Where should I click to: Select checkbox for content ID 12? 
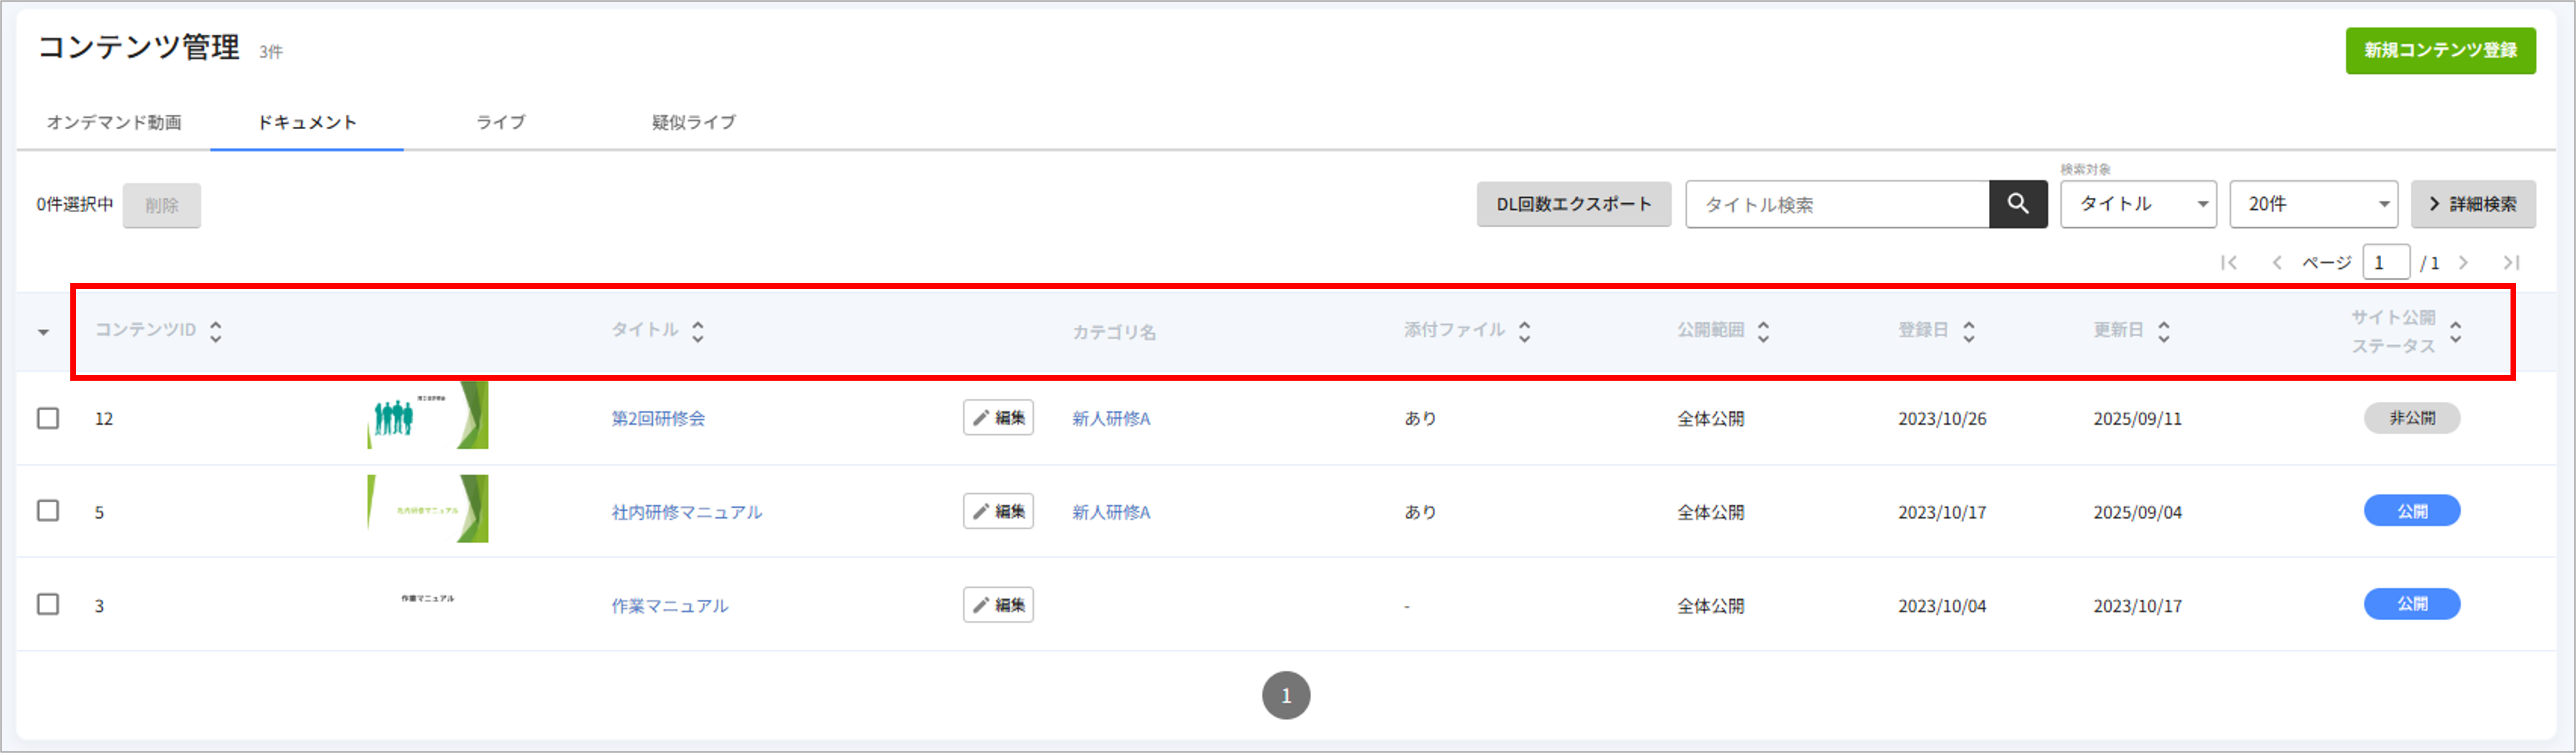[x=48, y=418]
